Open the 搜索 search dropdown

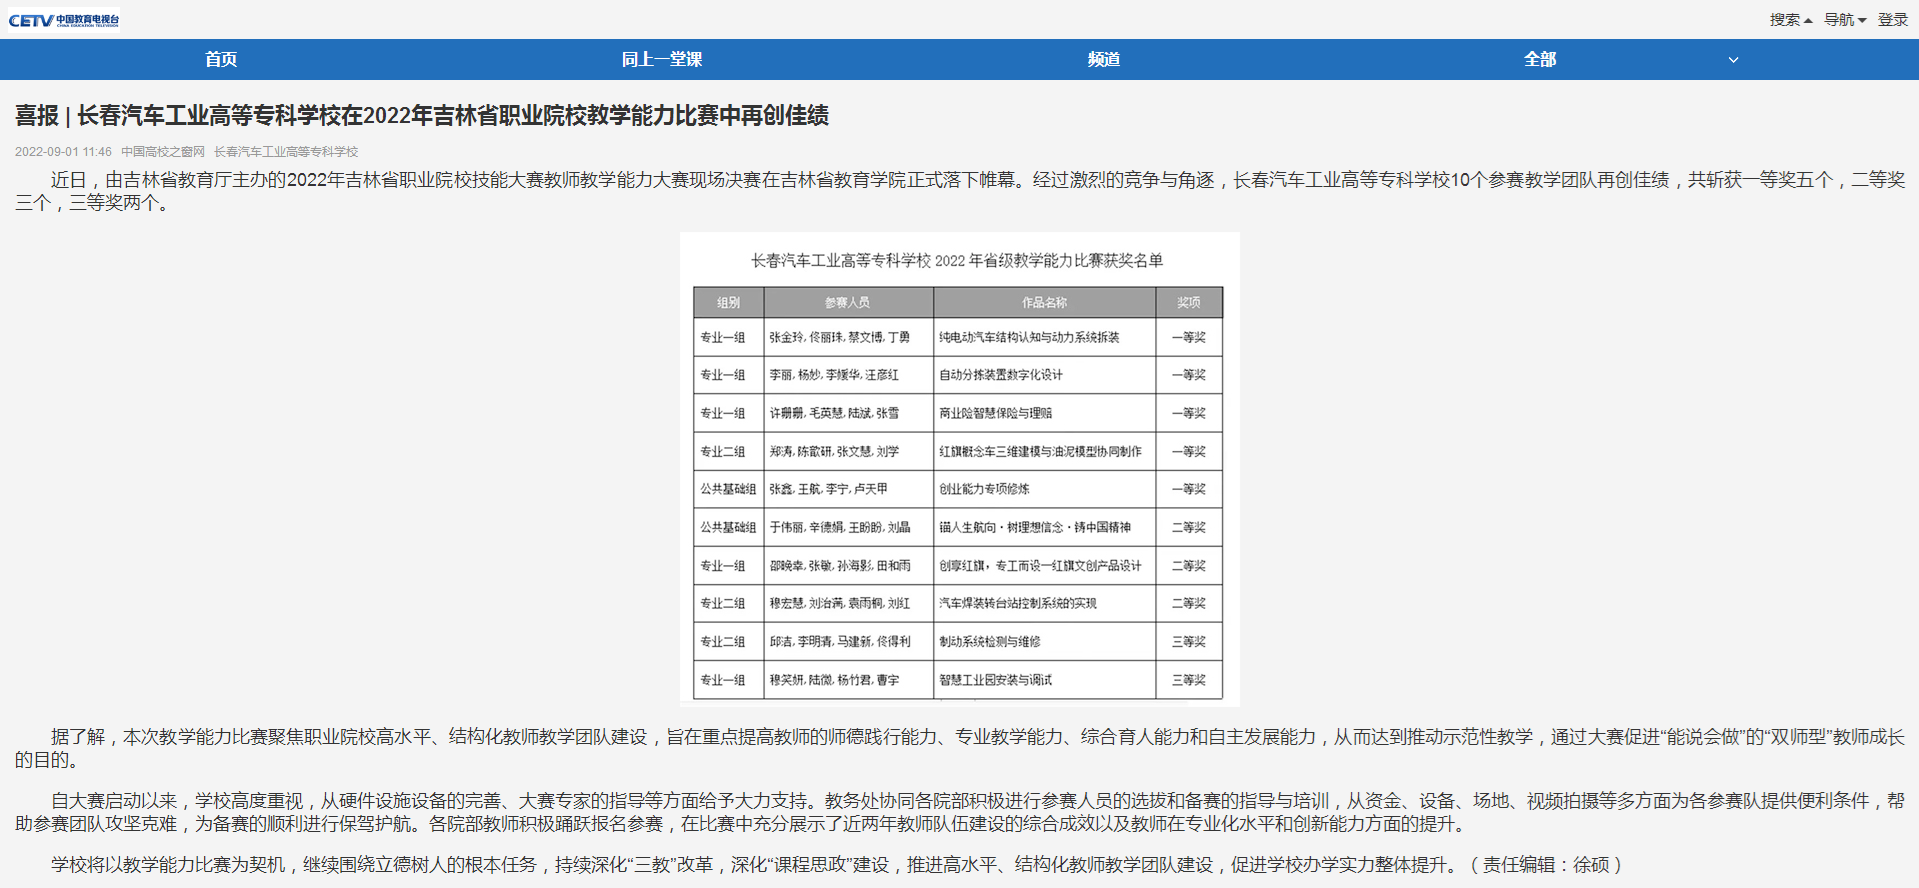point(1790,20)
